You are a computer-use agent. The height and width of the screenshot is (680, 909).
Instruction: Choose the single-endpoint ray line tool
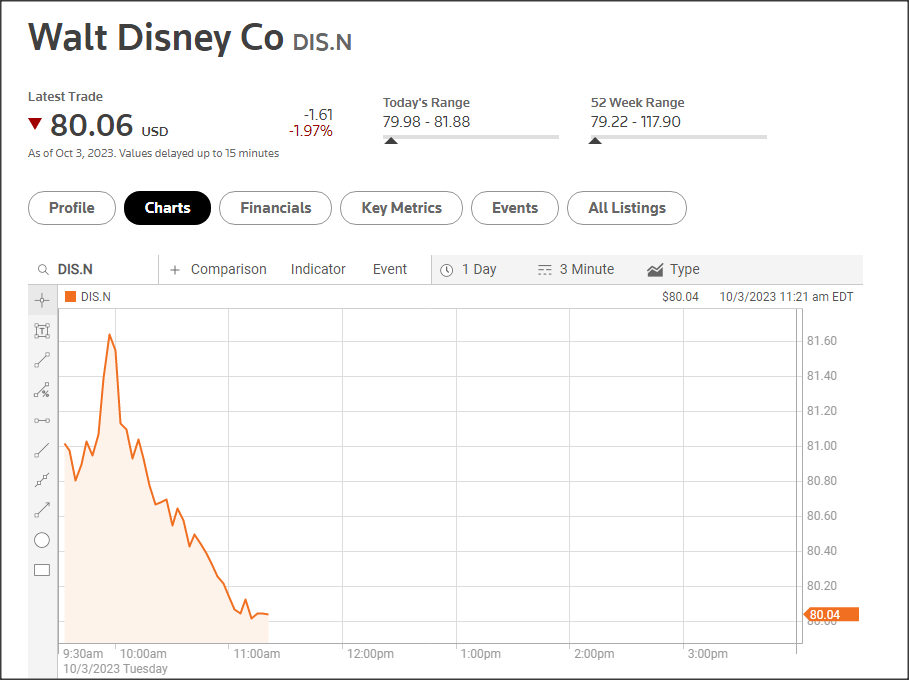tap(42, 450)
